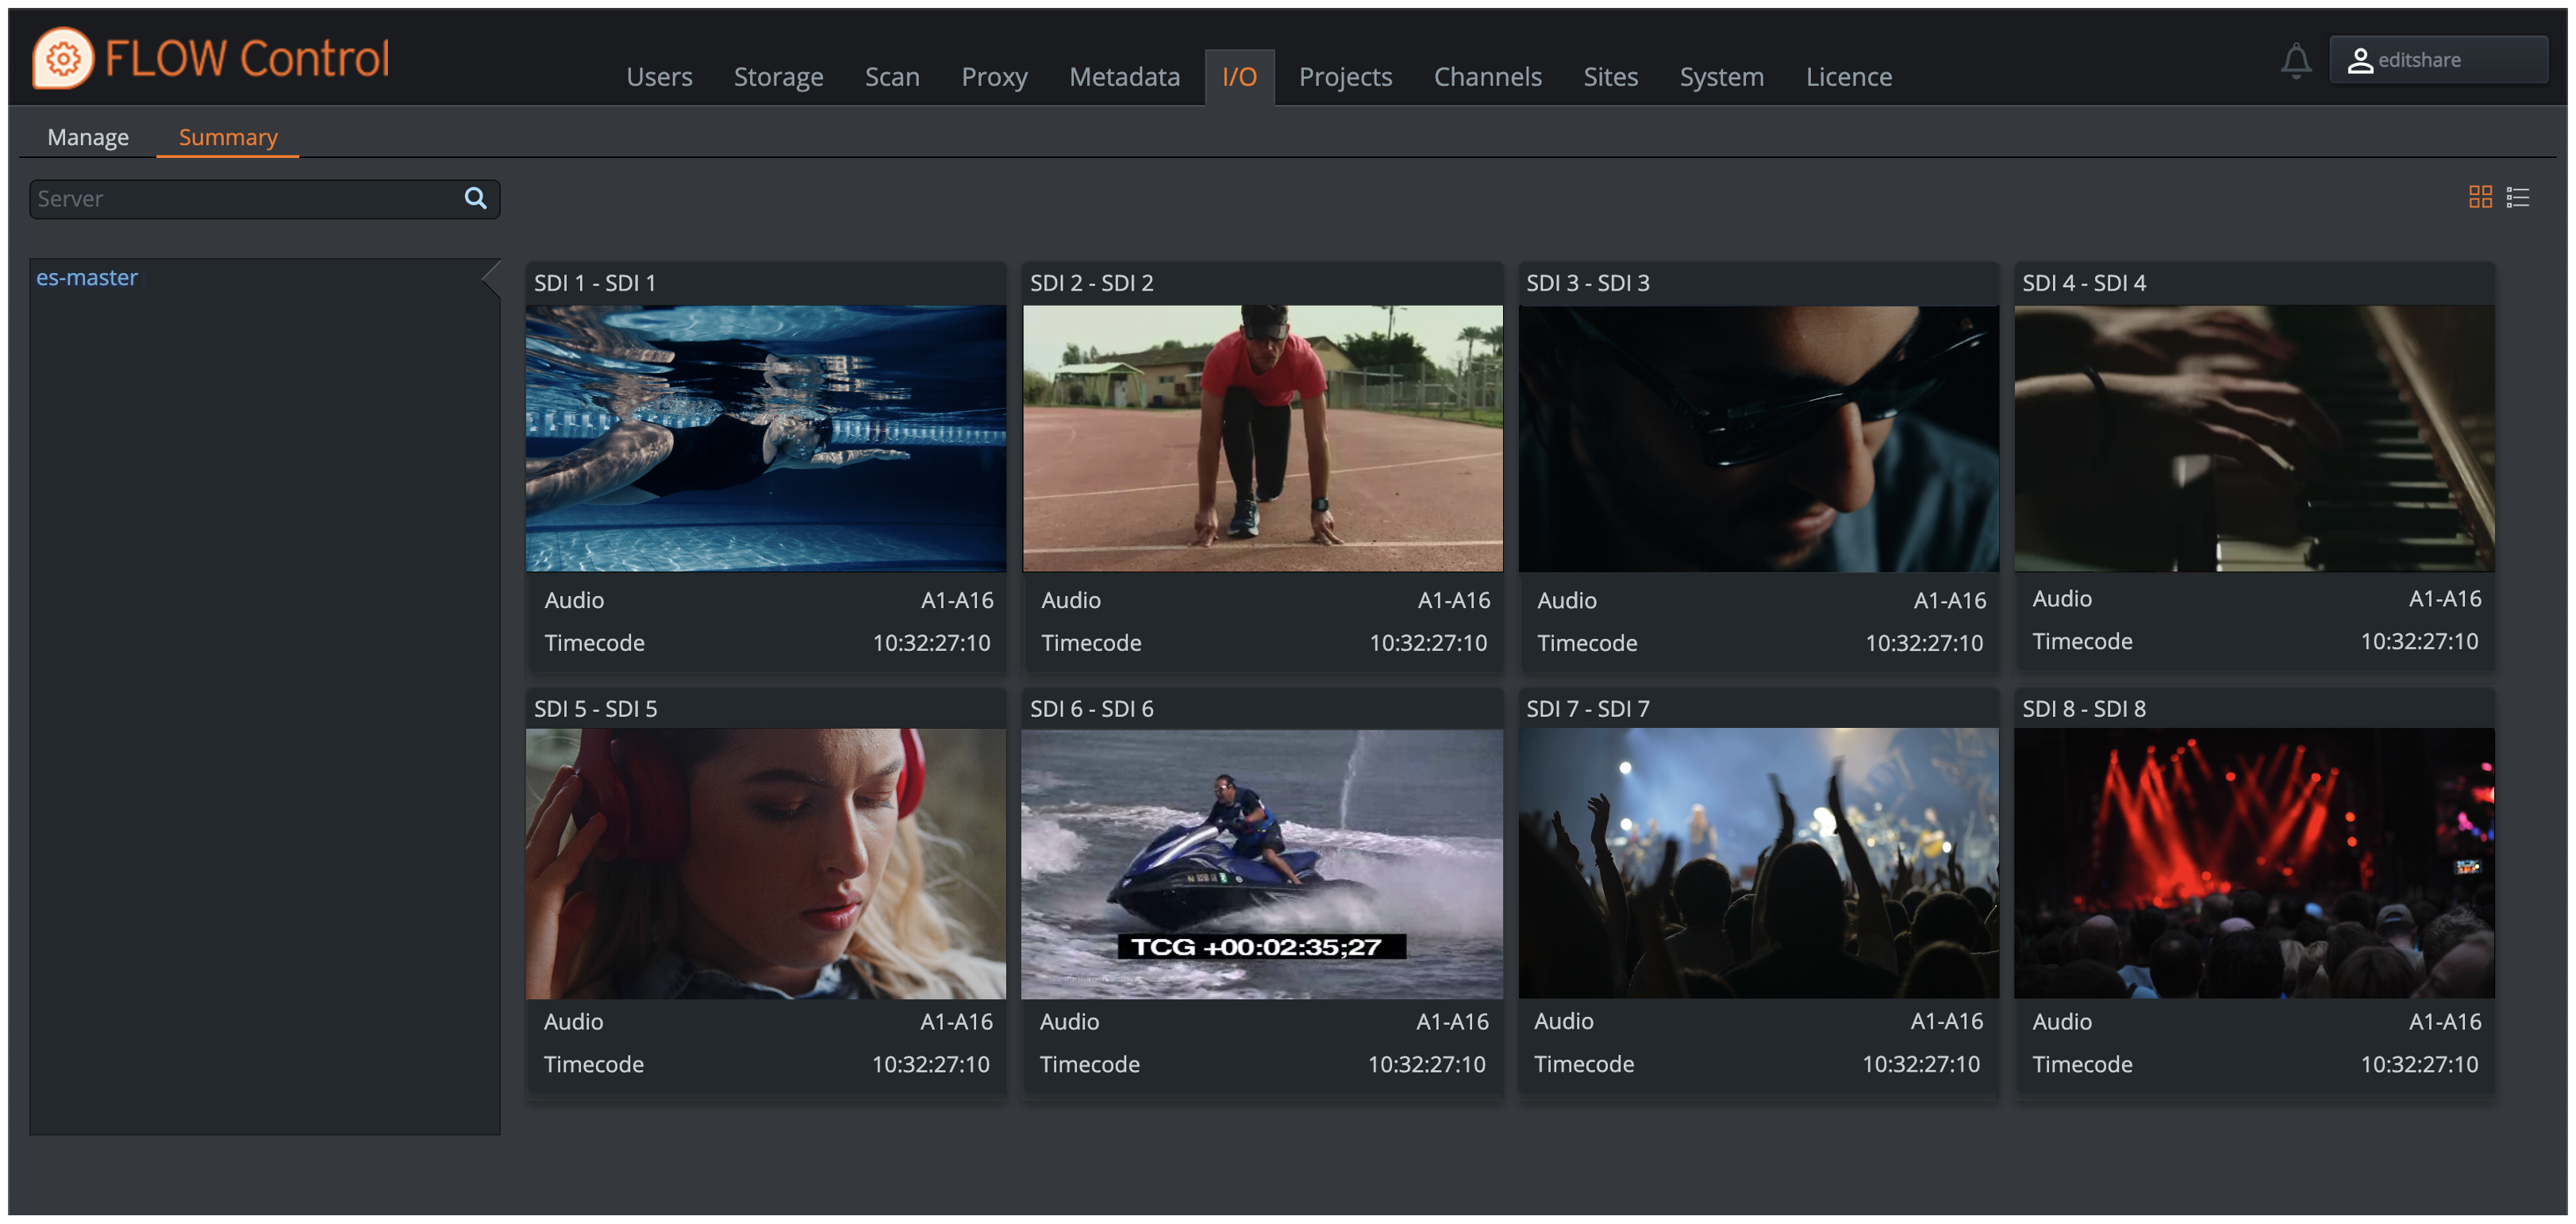This screenshot has height=1224, width=2576.
Task: Click the server search magnifier icon
Action: 476,198
